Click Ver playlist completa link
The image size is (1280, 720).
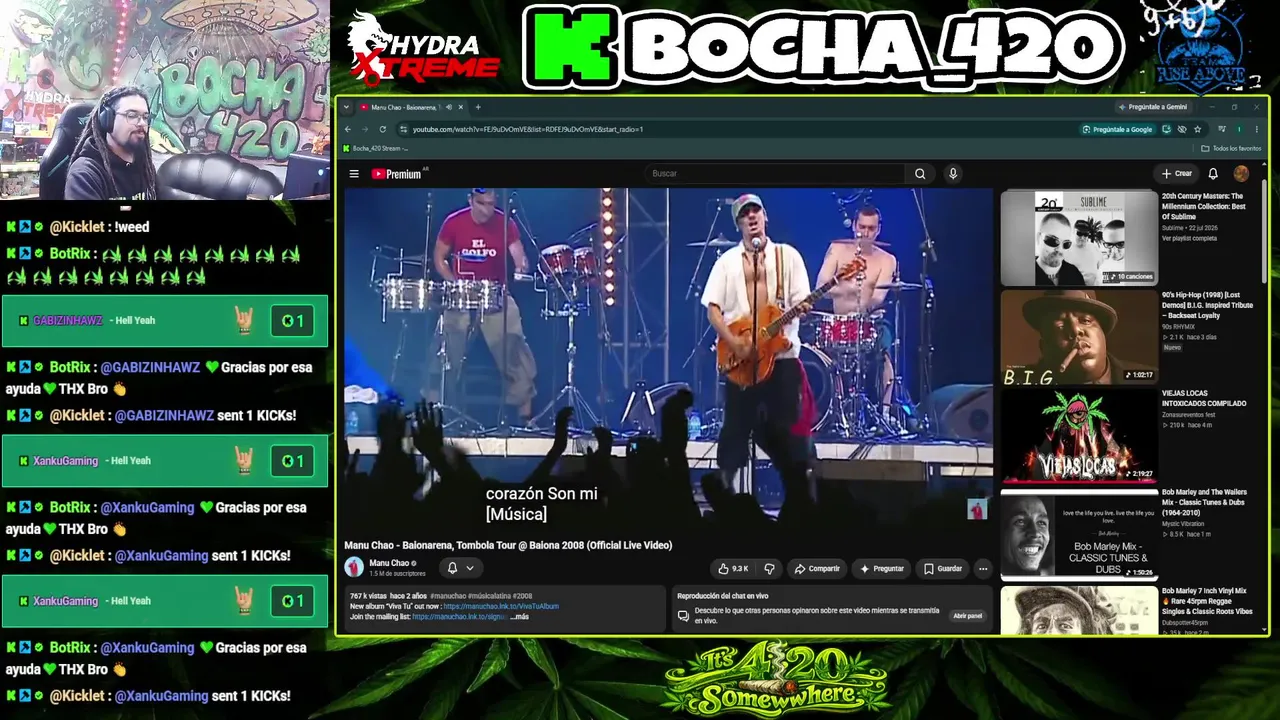coord(1189,238)
